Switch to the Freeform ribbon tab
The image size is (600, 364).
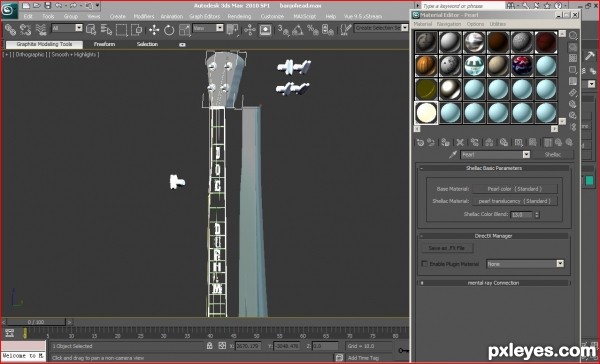point(104,44)
